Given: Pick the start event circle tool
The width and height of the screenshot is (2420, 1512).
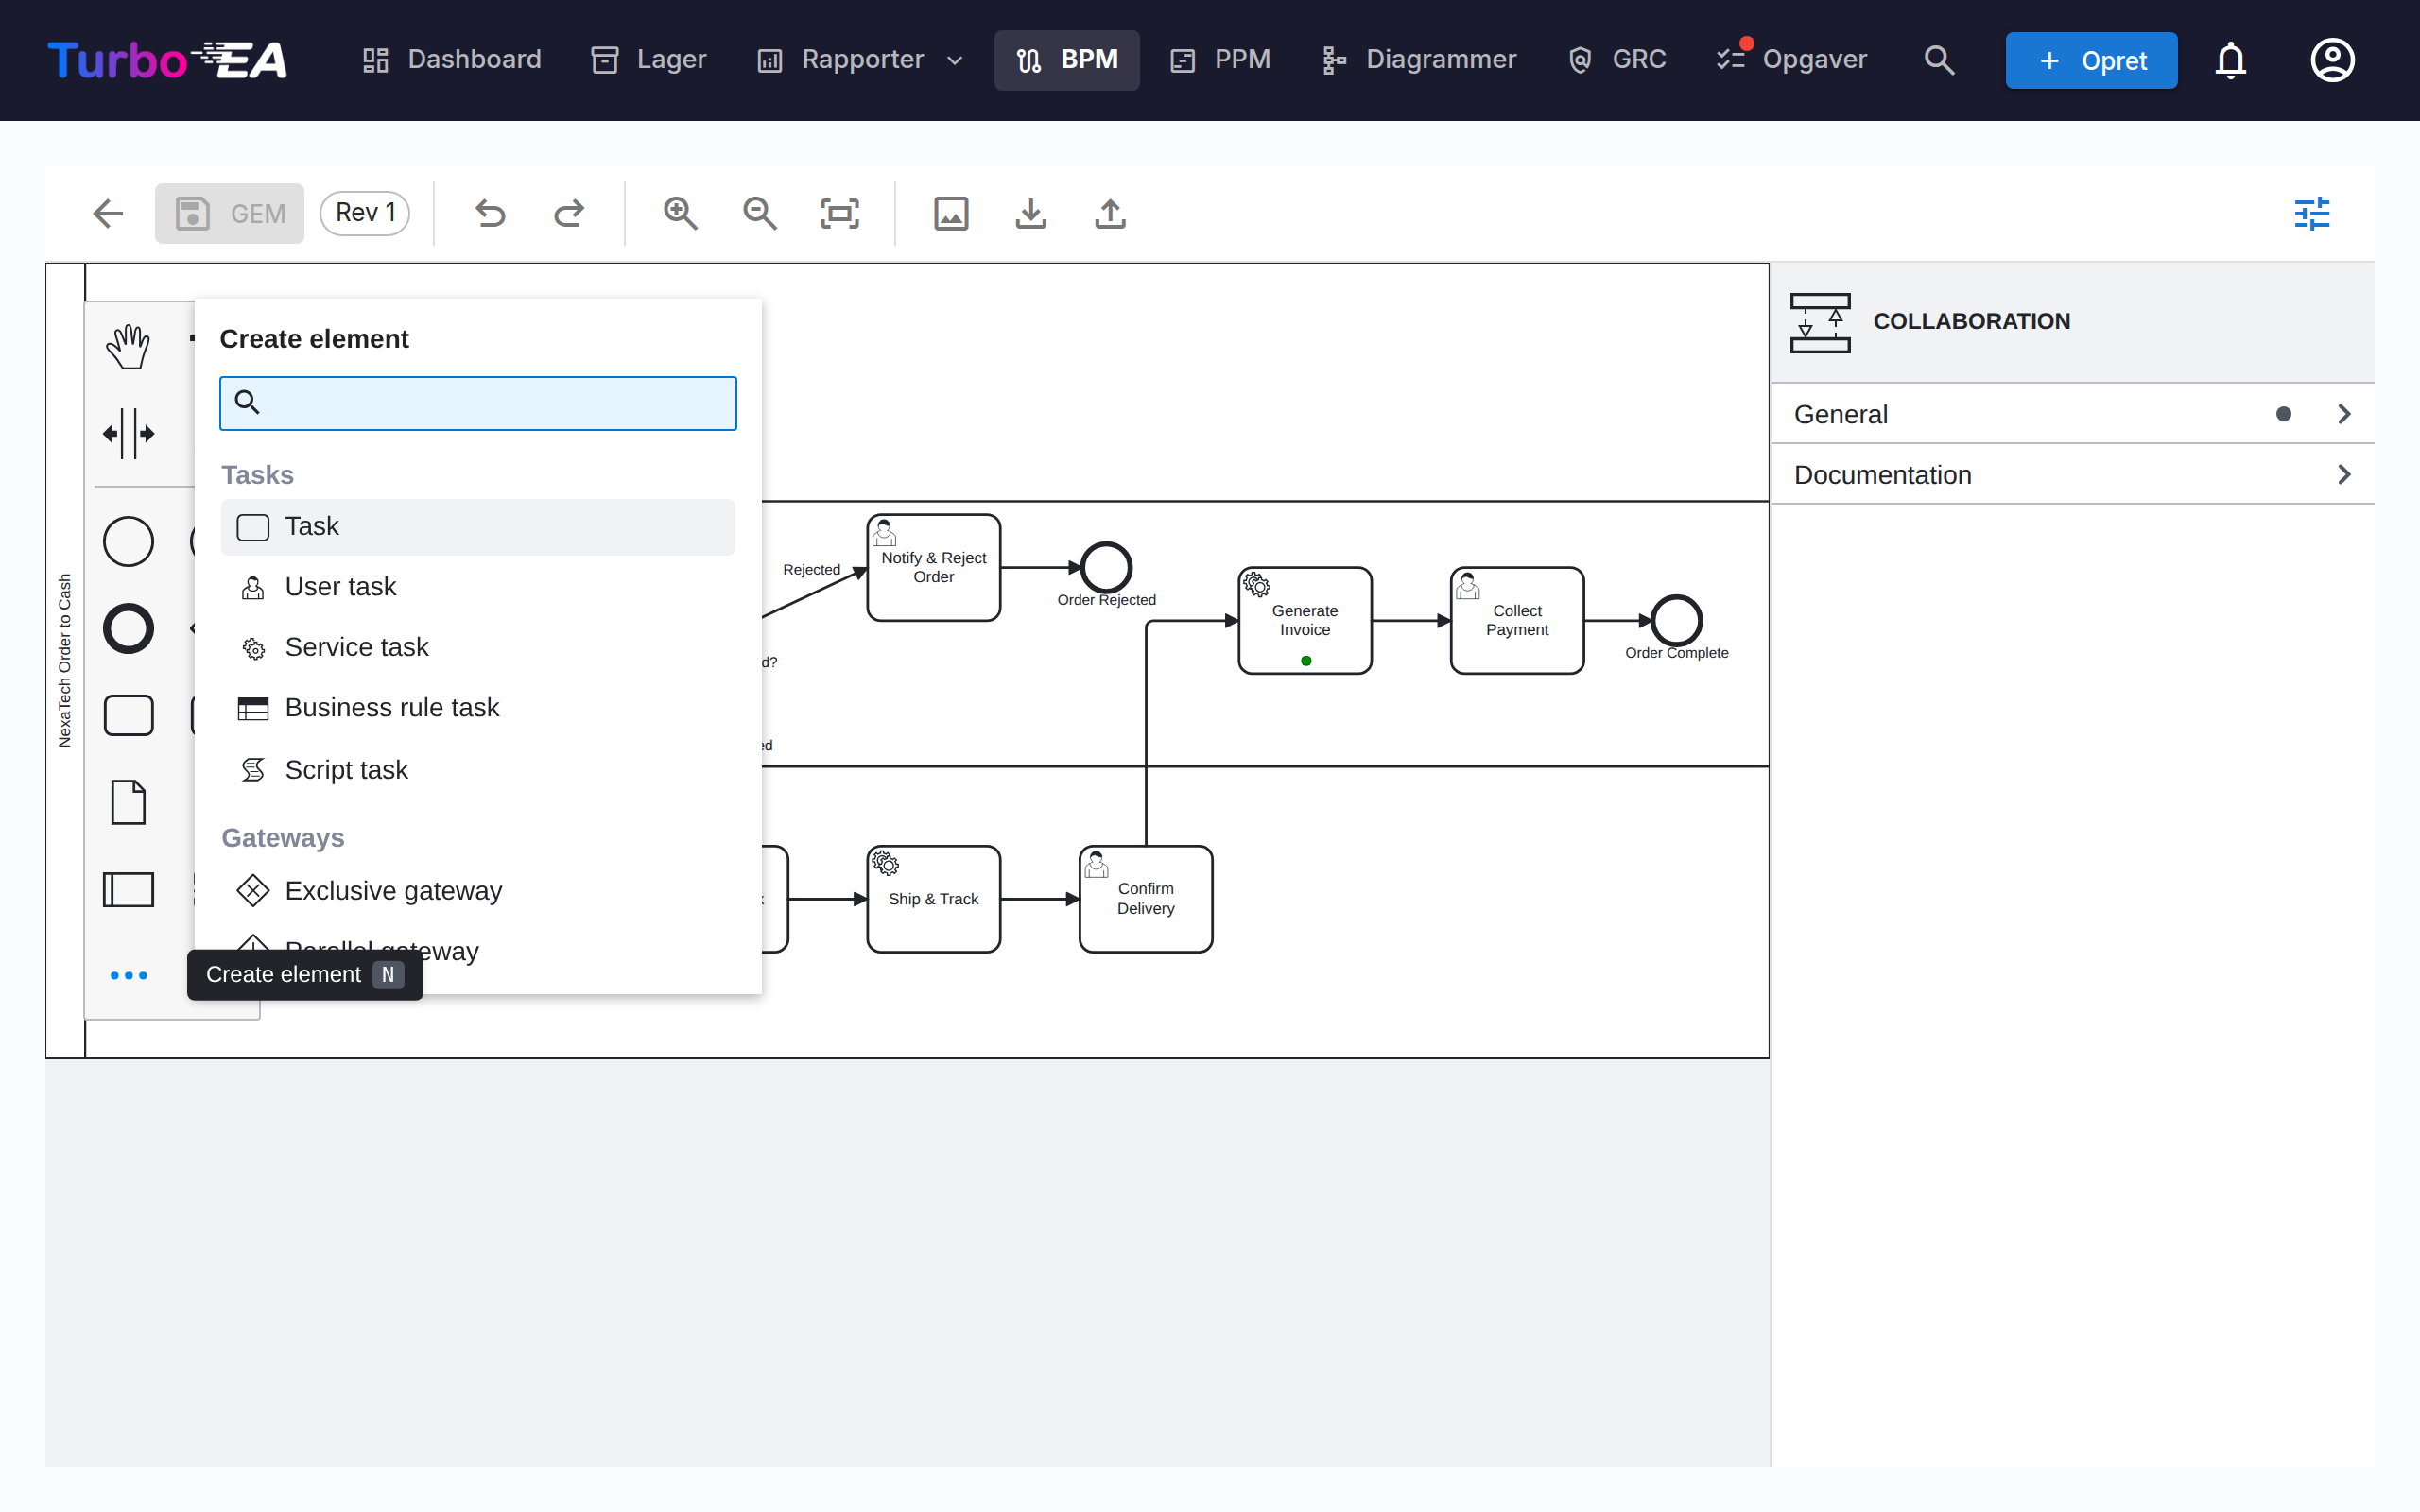Looking at the screenshot, I should coord(128,542).
